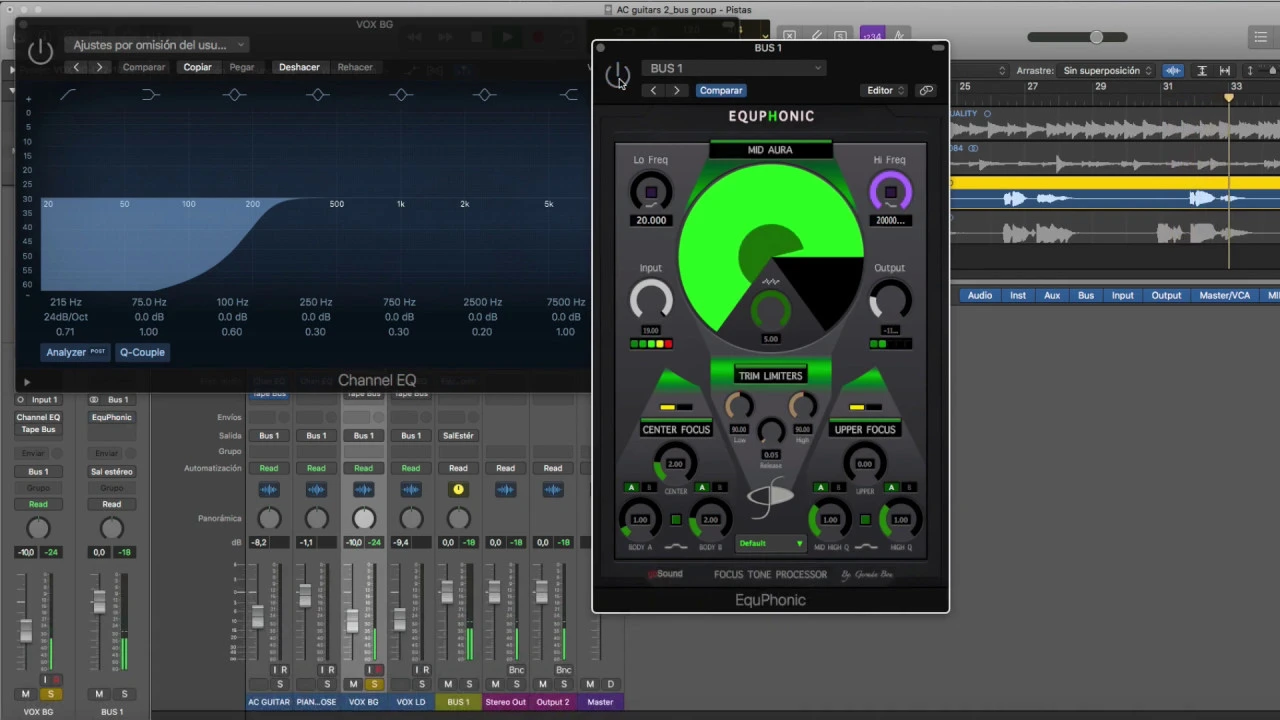Image resolution: width=1280 pixels, height=720 pixels.
Task: Click Deshacer in the Channel EQ window
Action: (299, 67)
